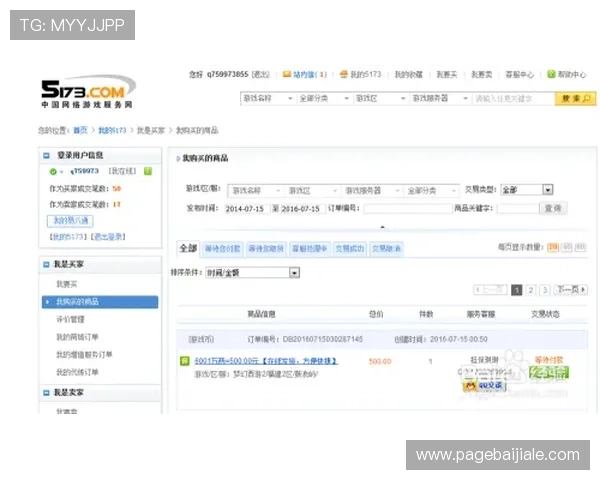This screenshot has height=480, width=600.
Task: Collapse the 我是卖家 panel icon
Action: pyautogui.click(x=46, y=393)
